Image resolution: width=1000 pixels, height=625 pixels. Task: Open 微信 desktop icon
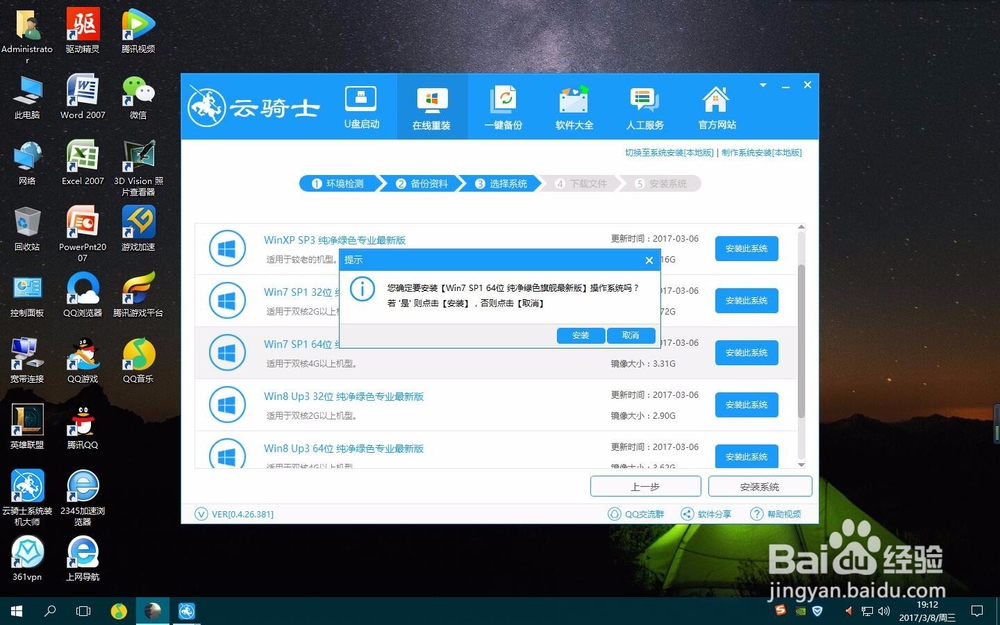click(138, 97)
